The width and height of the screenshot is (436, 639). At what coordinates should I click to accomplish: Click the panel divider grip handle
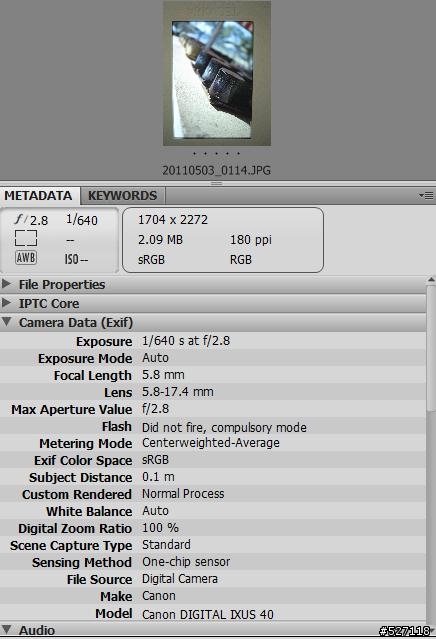point(216,183)
